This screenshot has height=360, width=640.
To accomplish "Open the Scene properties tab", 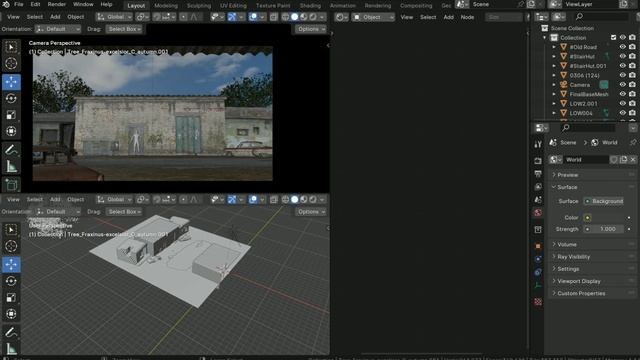I will tap(538, 200).
